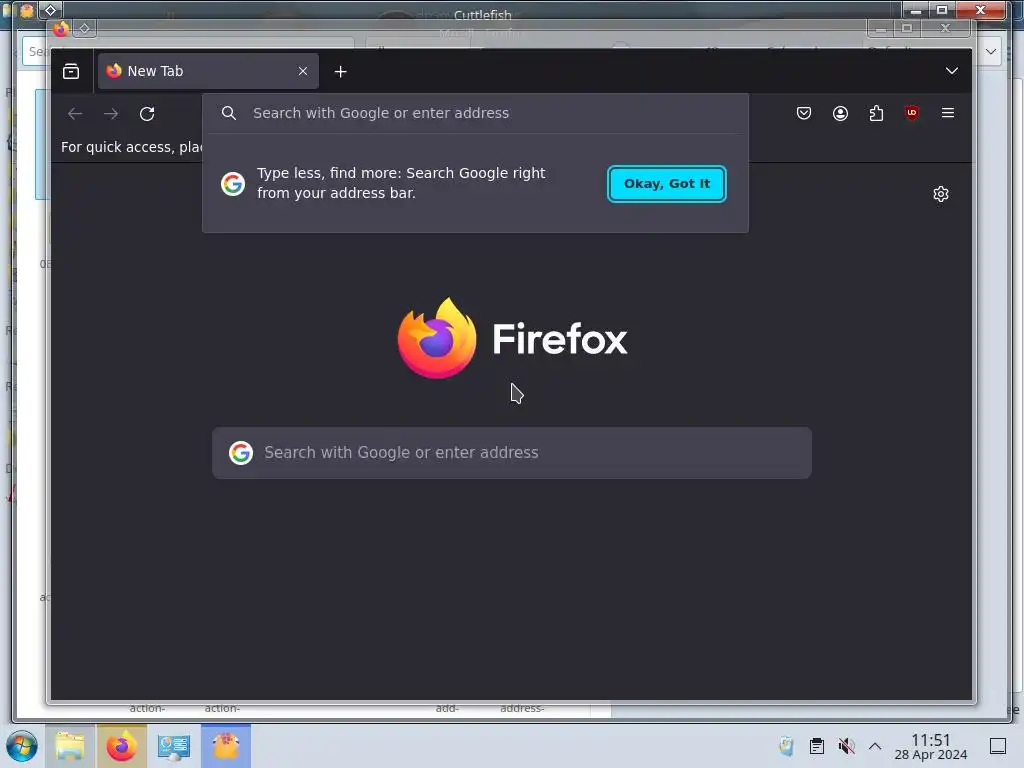Click the Firefox window title icon
The width and height of the screenshot is (1024, 768).
coord(61,29)
